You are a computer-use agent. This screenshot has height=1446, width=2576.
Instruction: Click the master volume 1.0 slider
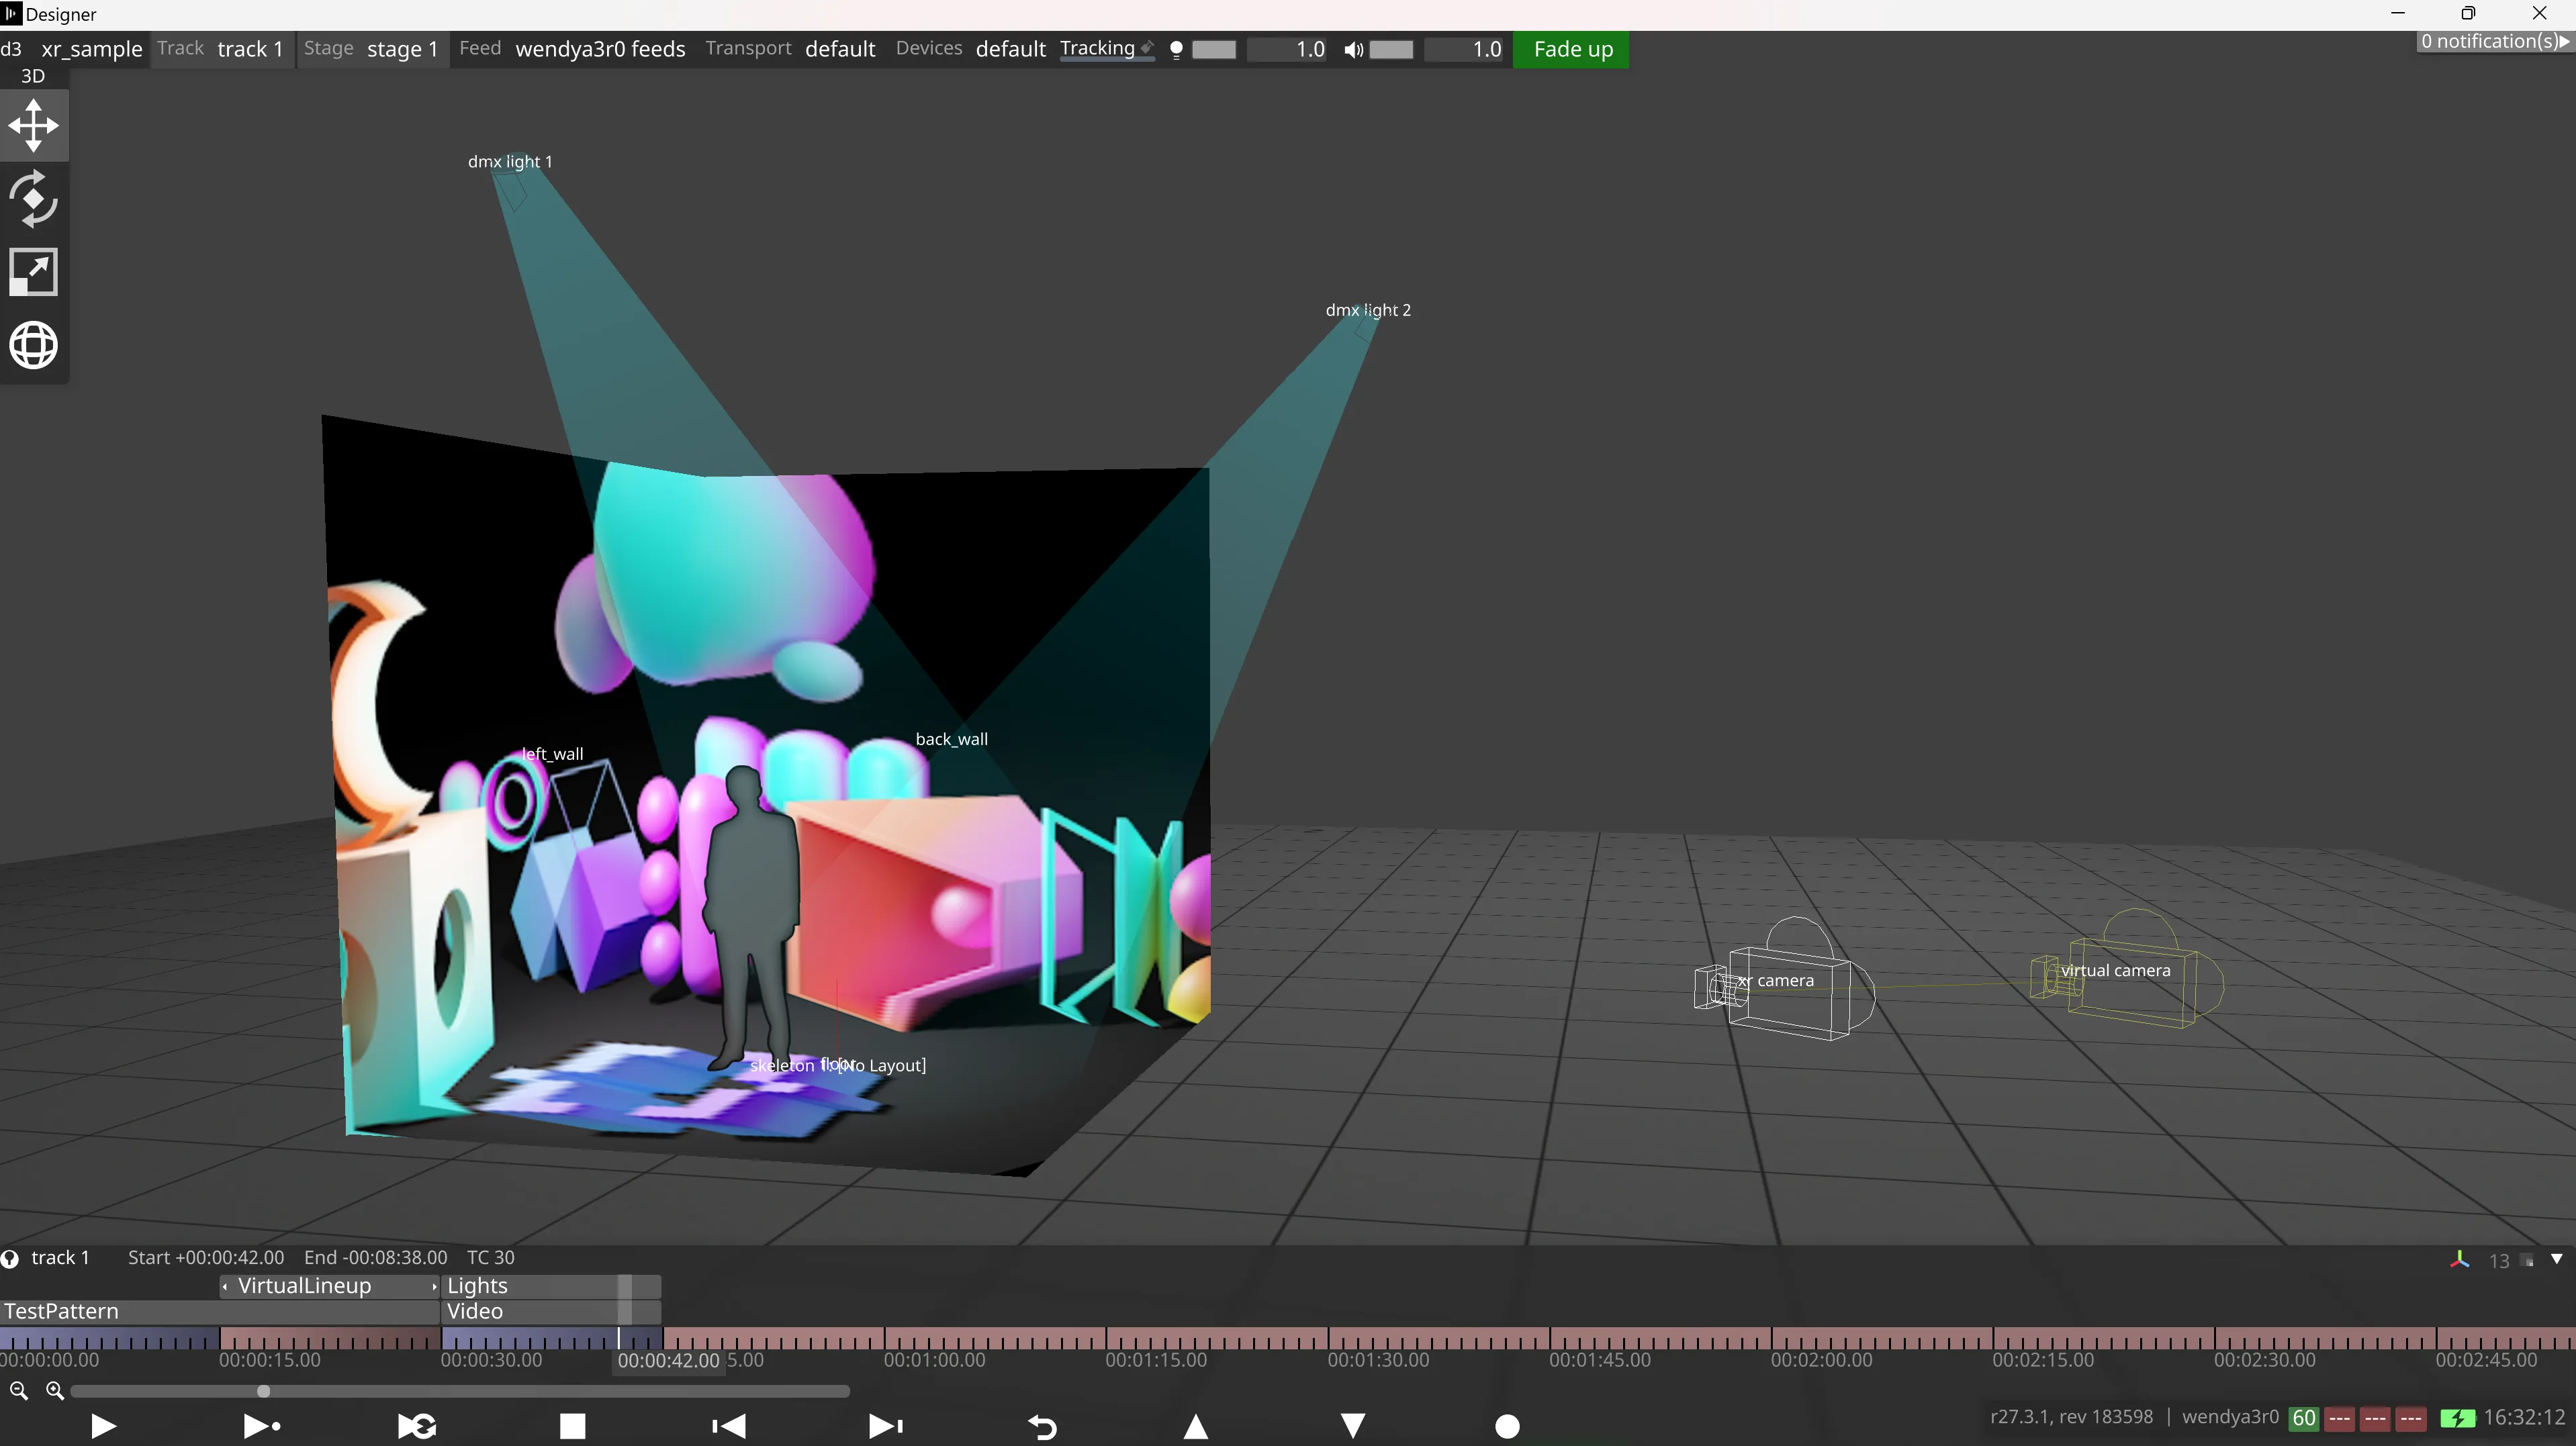[x=1466, y=49]
